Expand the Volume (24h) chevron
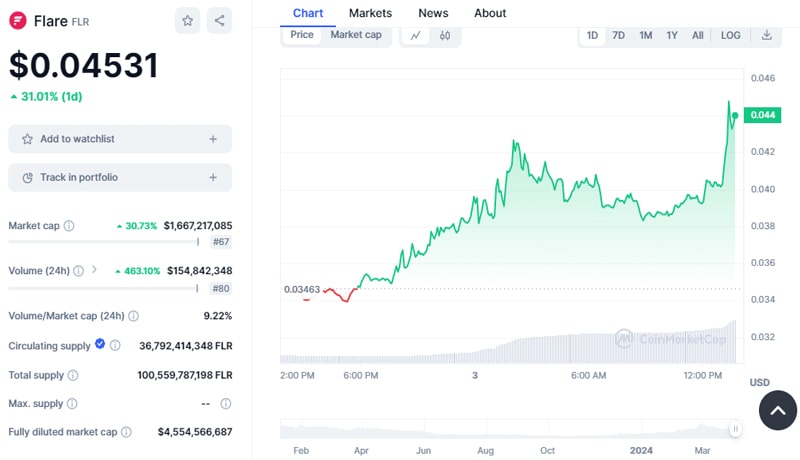 click(x=94, y=269)
